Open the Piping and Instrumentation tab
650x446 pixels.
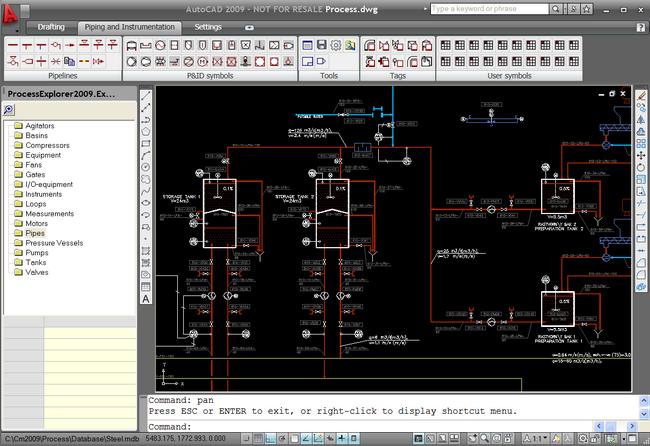[129, 27]
